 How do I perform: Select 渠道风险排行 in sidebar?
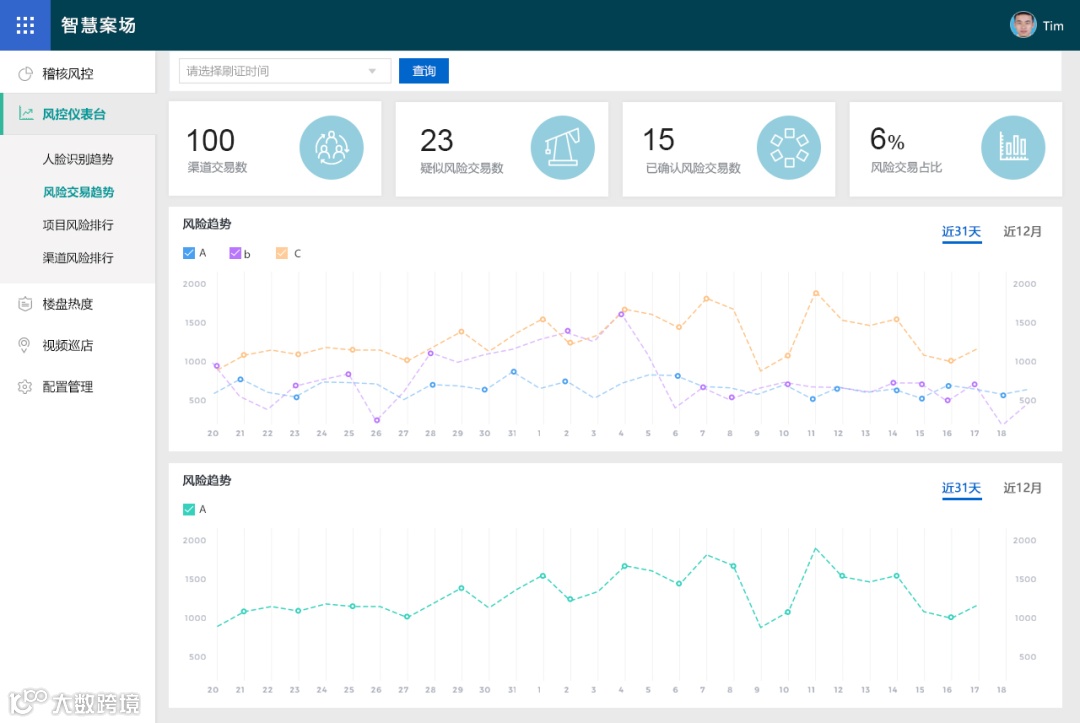point(78,258)
